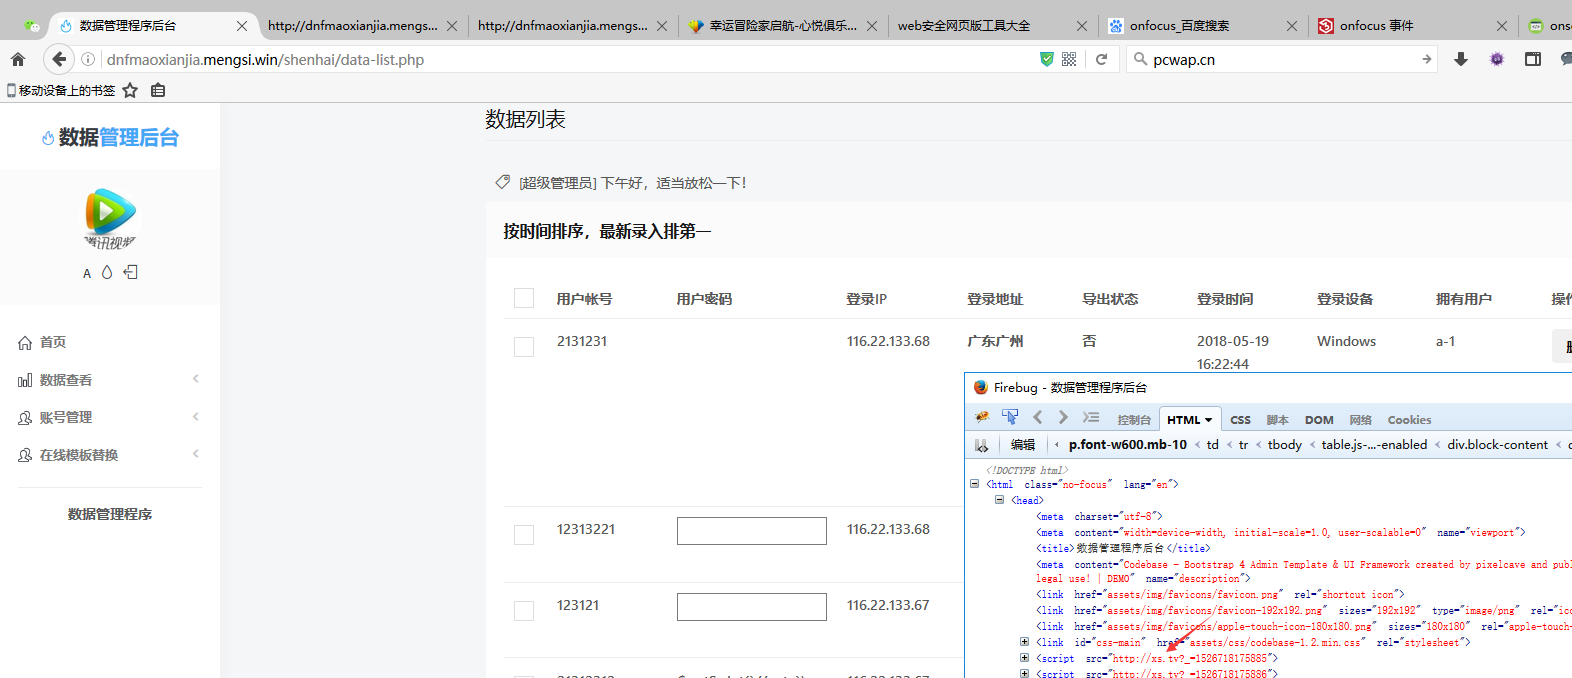Collapse the html node in Firebug tree
This screenshot has width=1572, height=678.
pos(974,484)
